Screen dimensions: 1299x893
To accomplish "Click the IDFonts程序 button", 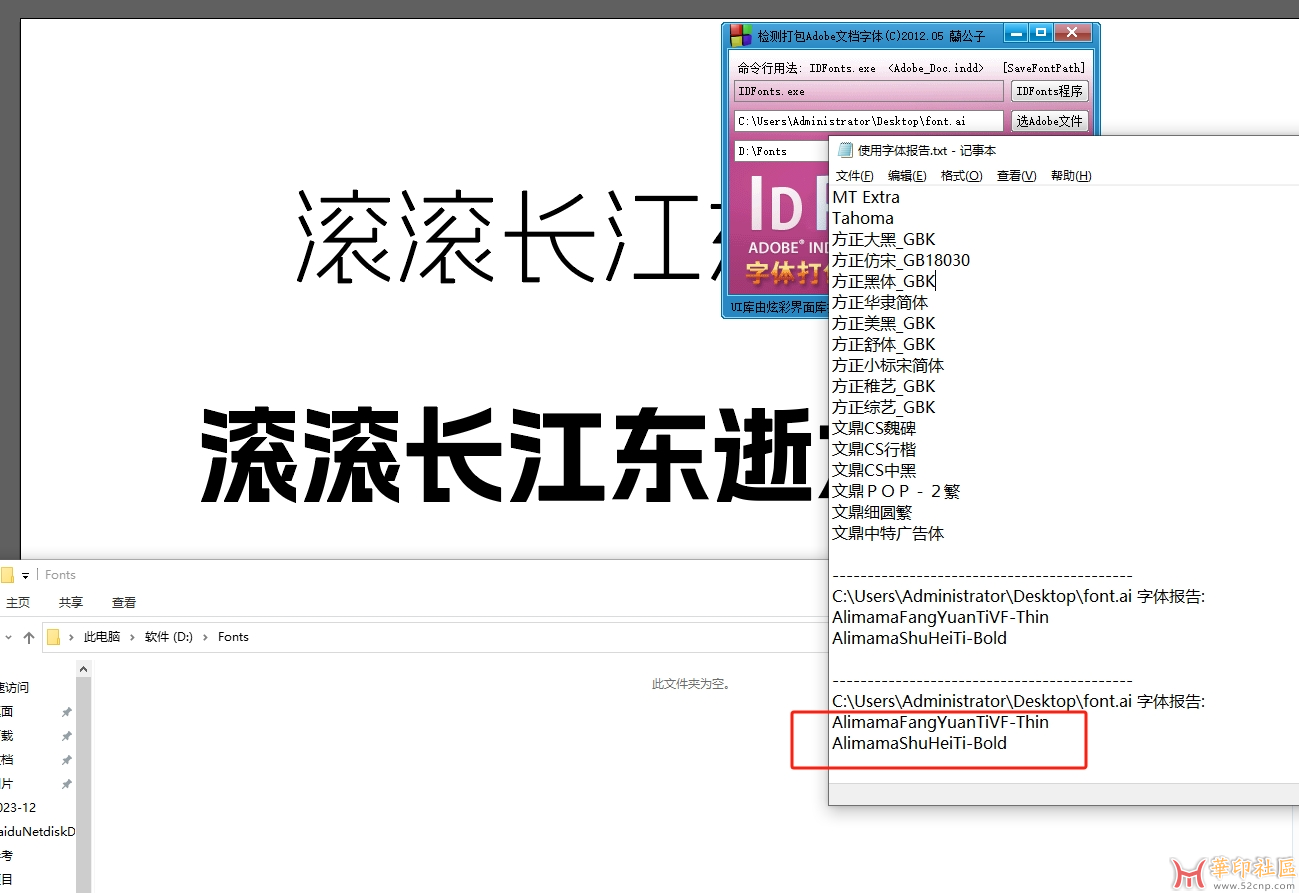I will [1049, 91].
